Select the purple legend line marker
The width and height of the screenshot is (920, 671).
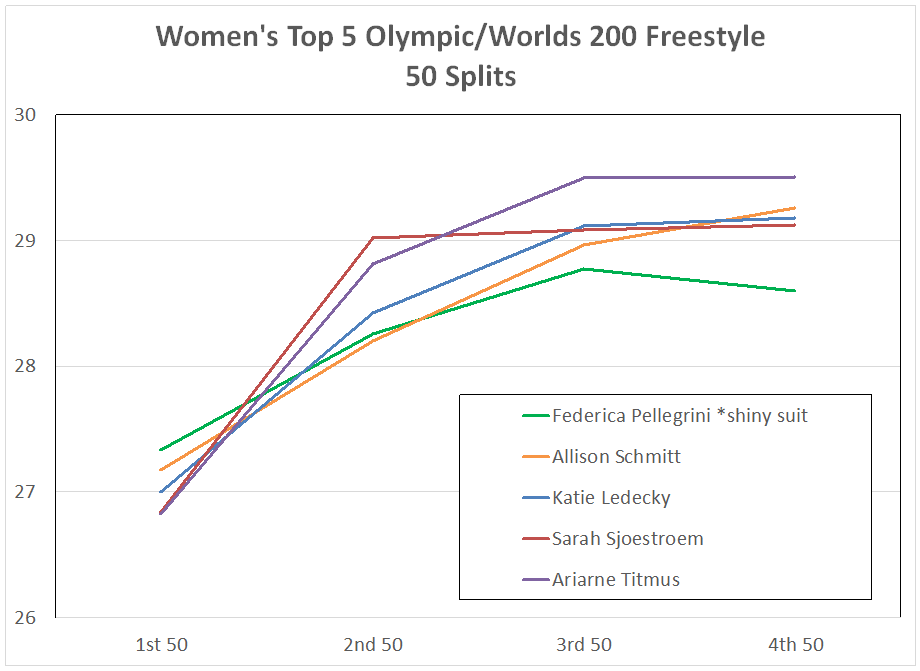click(535, 580)
